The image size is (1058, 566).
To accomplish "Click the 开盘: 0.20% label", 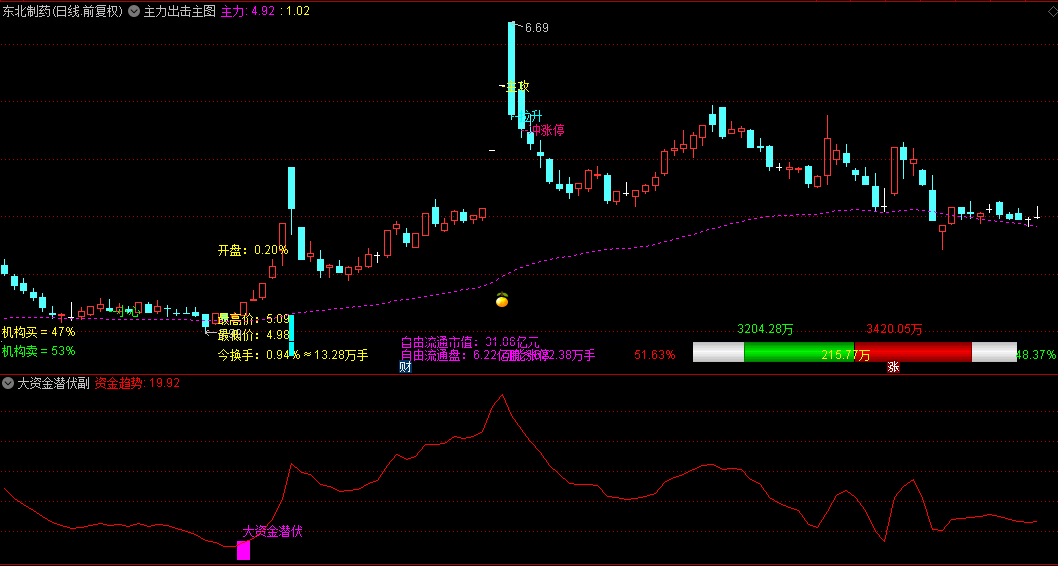I will pos(252,250).
